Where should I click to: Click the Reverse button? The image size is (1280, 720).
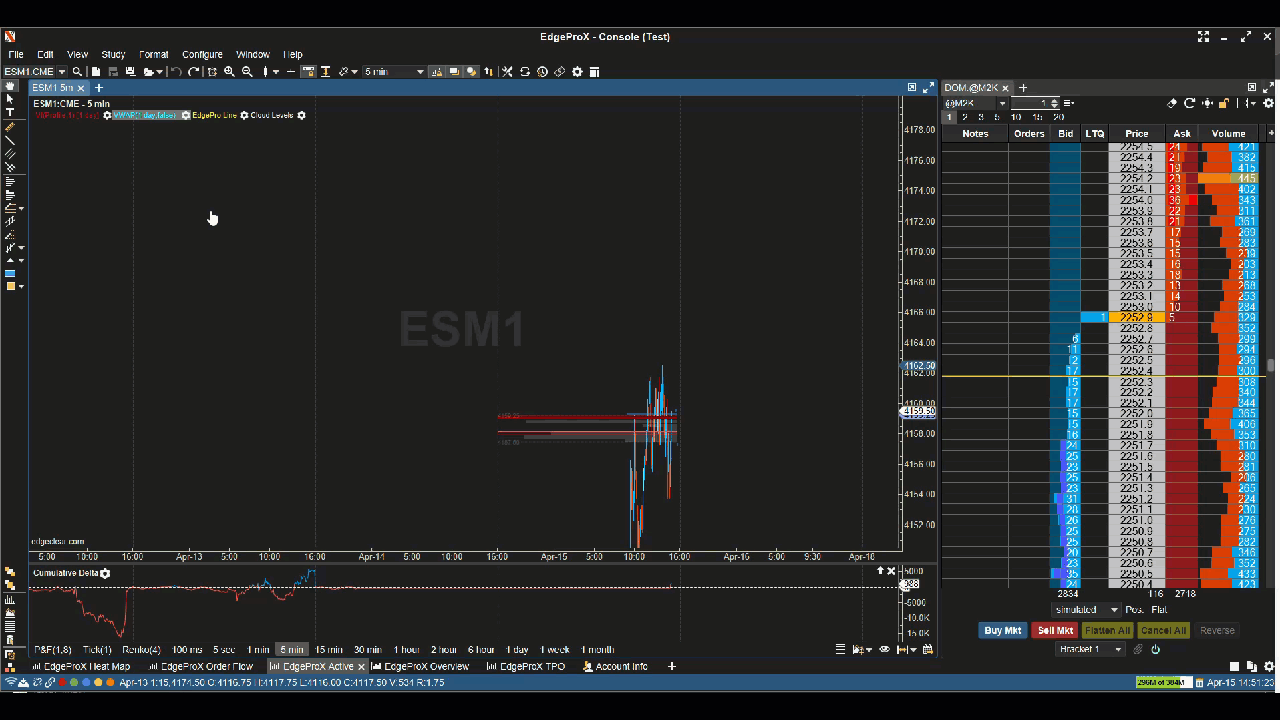(1217, 630)
